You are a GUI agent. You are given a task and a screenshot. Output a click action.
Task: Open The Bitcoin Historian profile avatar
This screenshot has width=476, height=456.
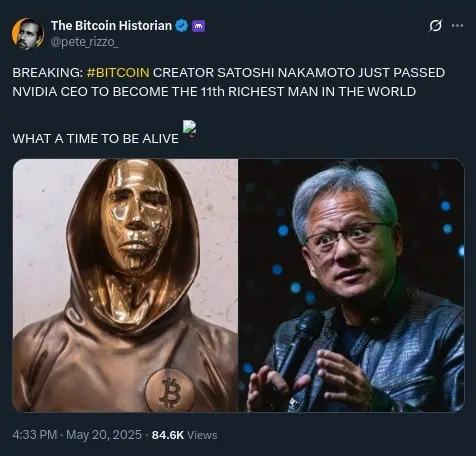28,34
